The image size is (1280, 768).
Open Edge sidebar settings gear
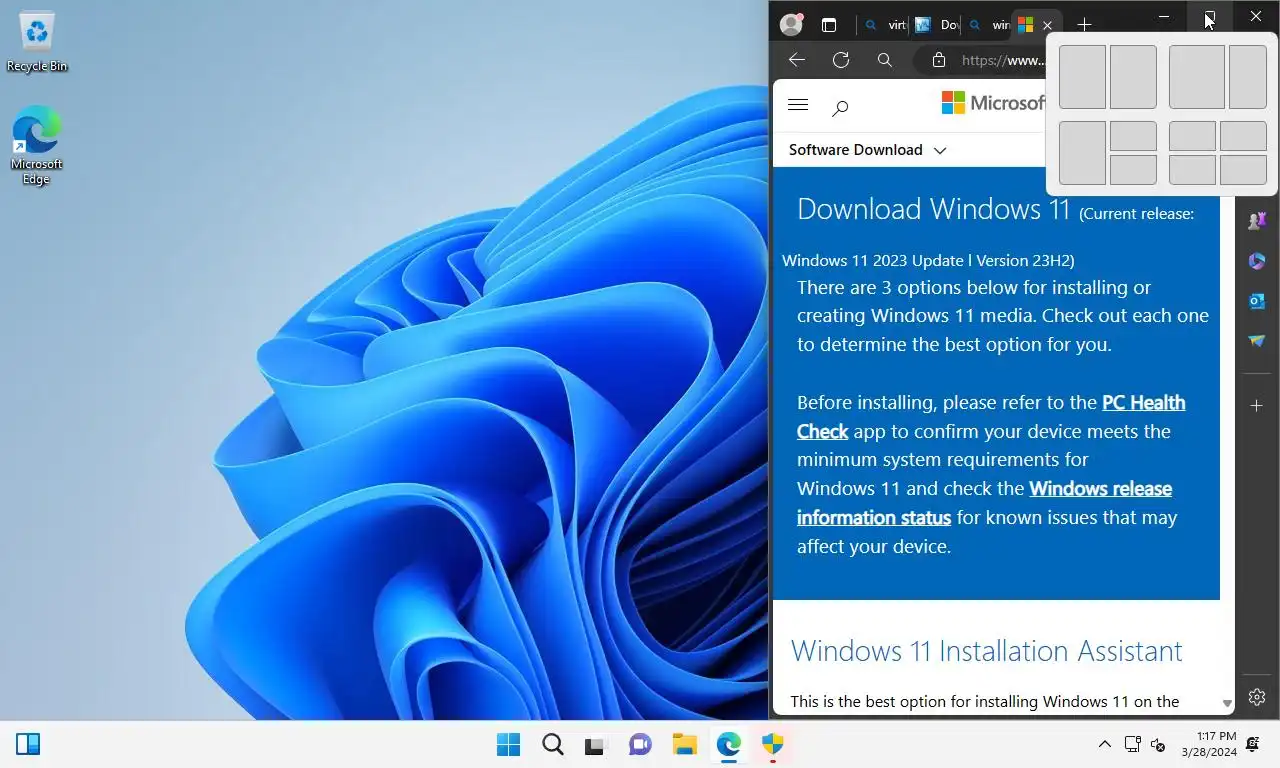(1257, 697)
